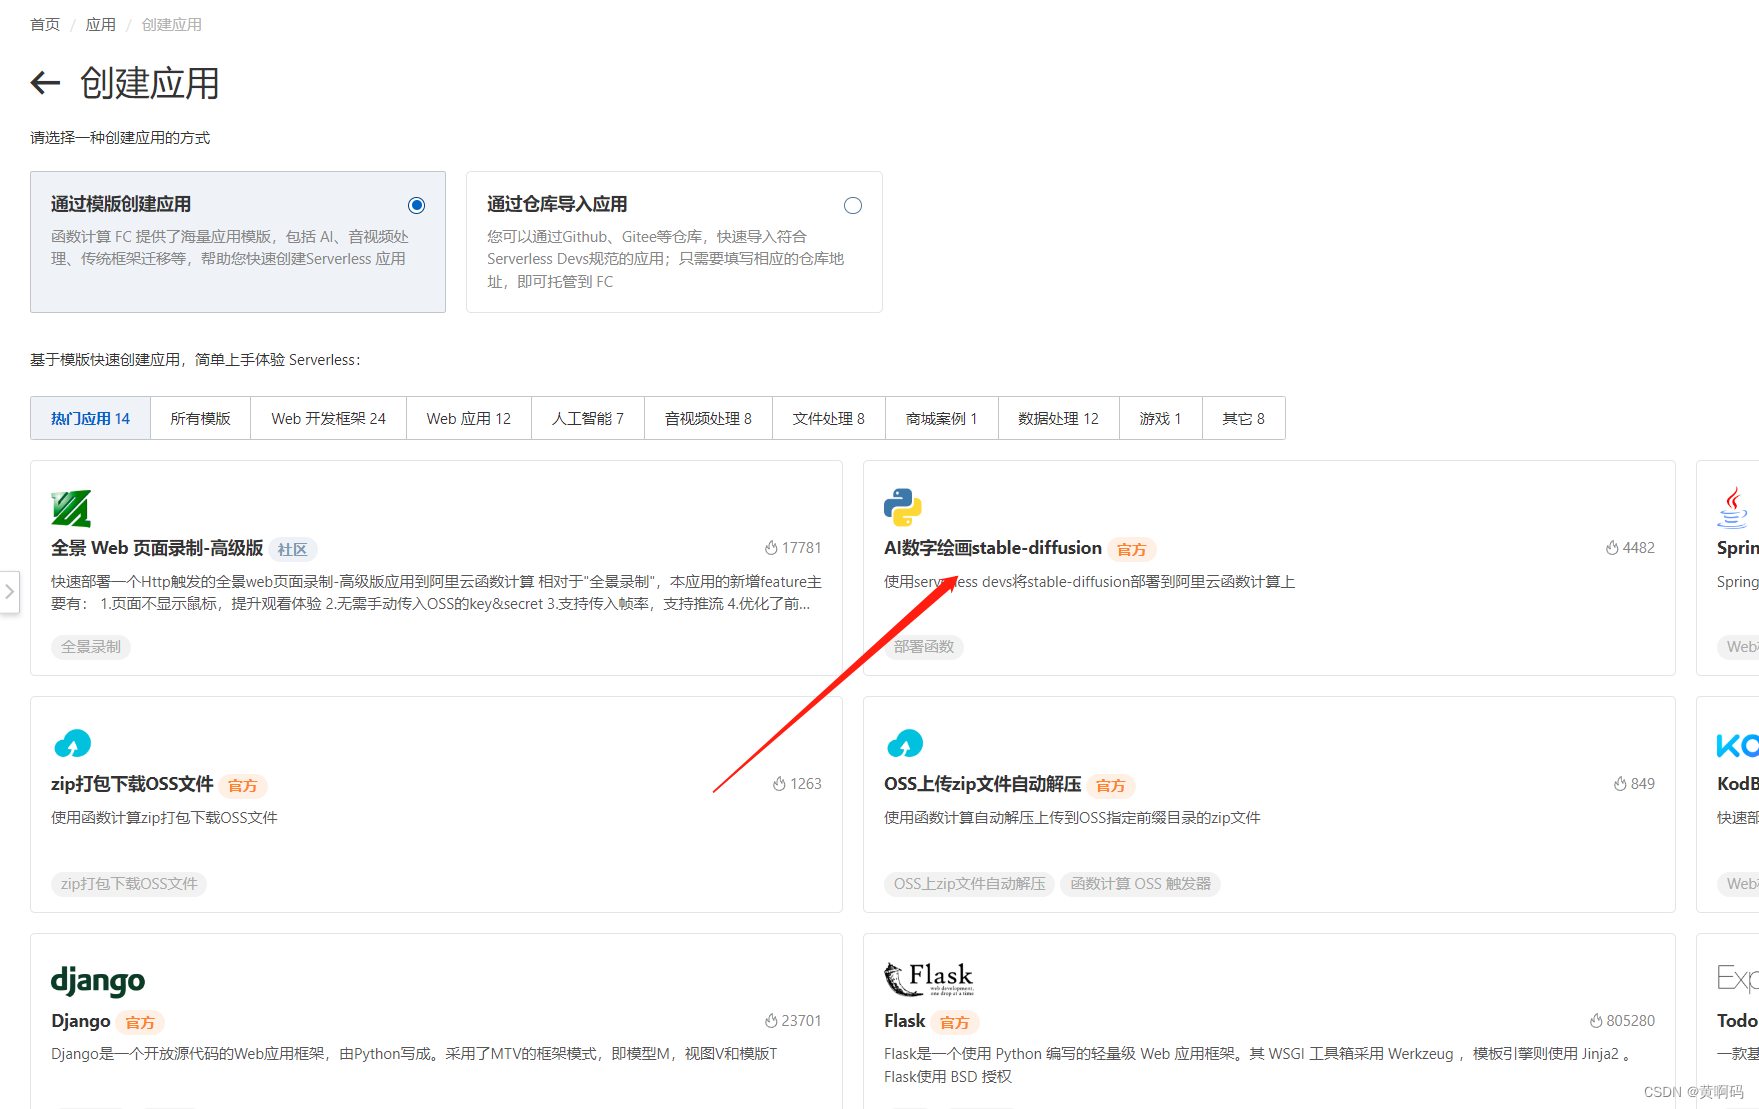Go to 首页 in breadcrumb
Image resolution: width=1759 pixels, height=1109 pixels.
coord(45,24)
